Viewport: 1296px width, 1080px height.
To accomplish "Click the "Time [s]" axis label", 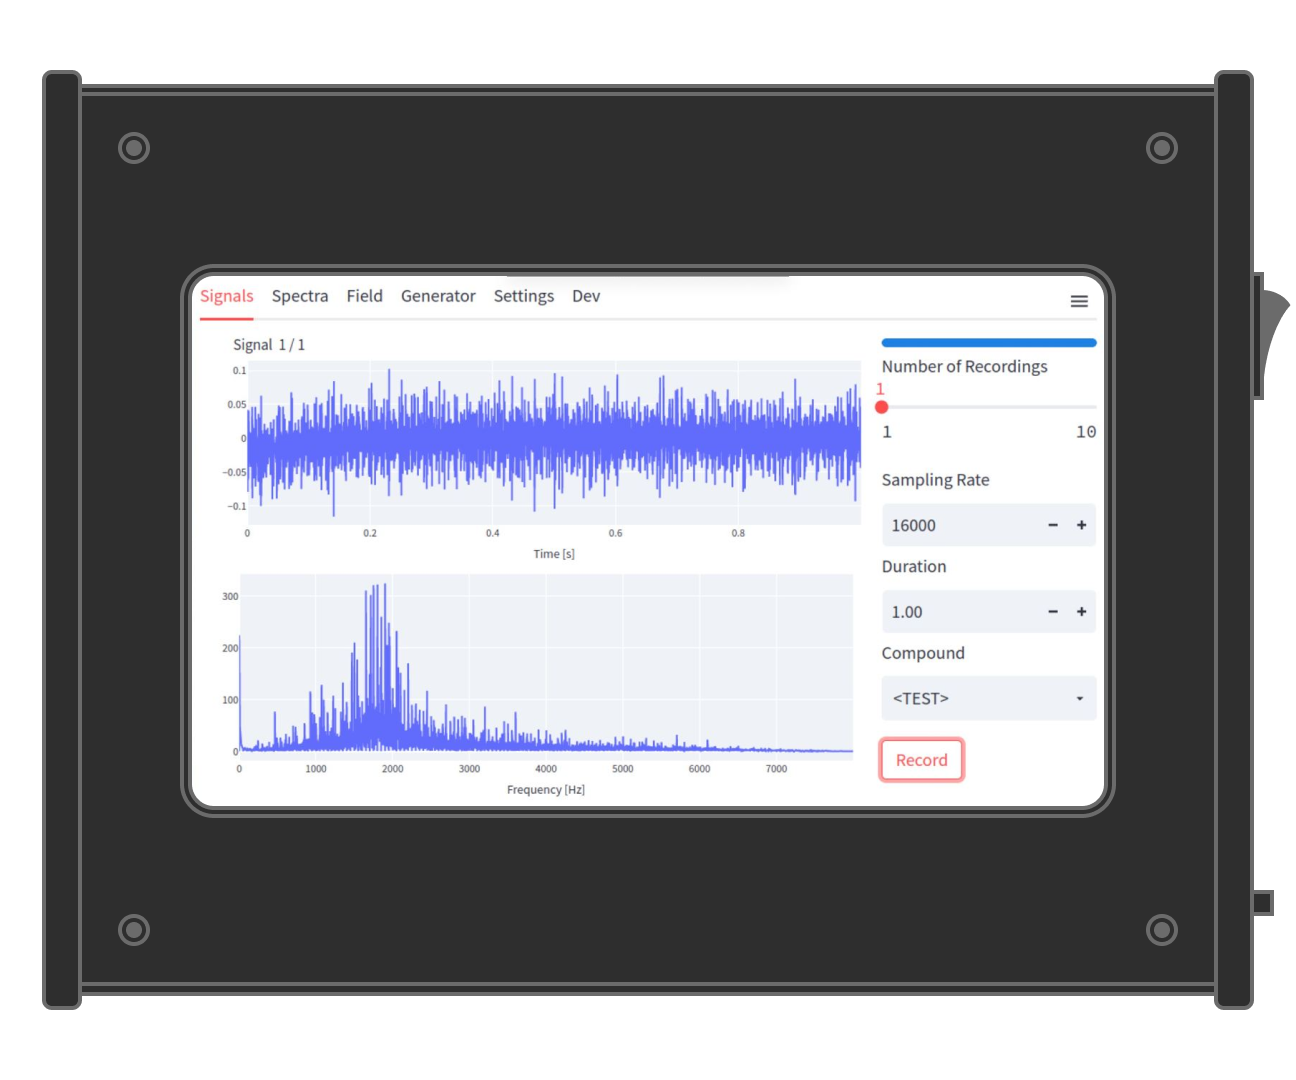I will 554,554.
